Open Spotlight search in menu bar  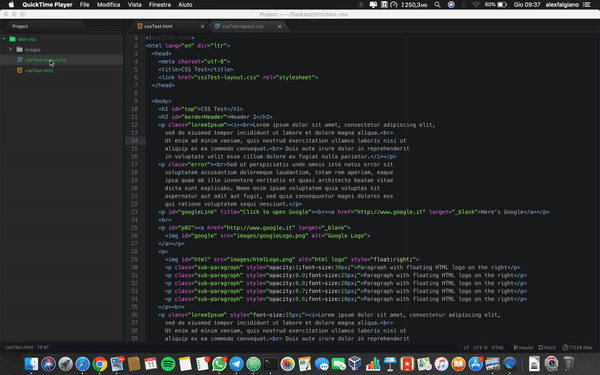(x=437, y=5)
